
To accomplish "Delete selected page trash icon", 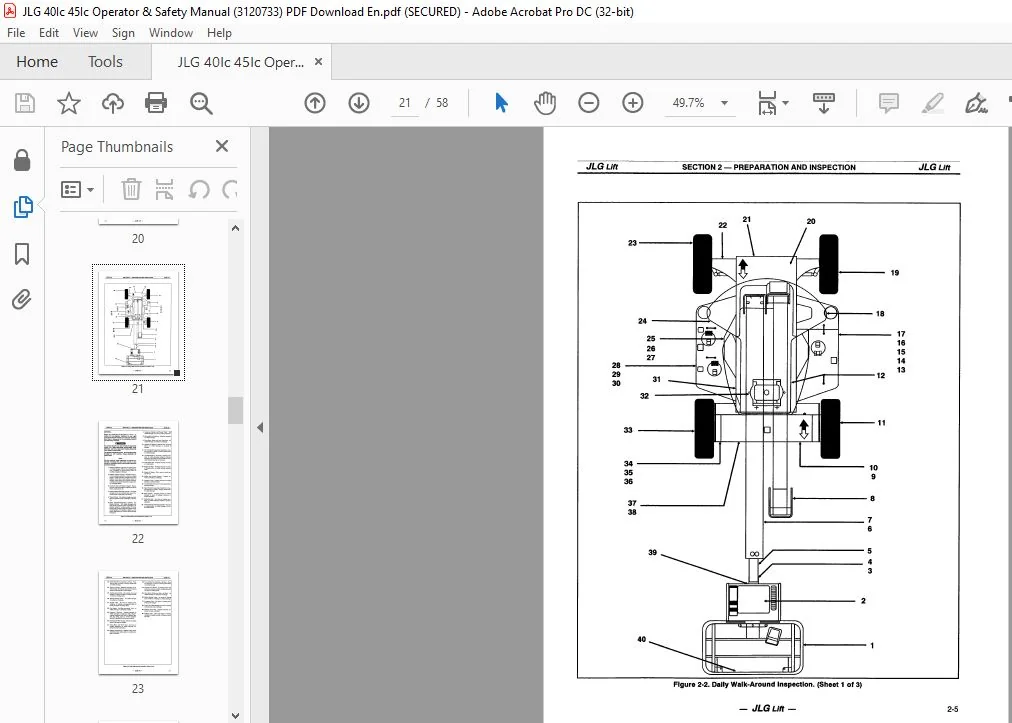I will (x=131, y=190).
